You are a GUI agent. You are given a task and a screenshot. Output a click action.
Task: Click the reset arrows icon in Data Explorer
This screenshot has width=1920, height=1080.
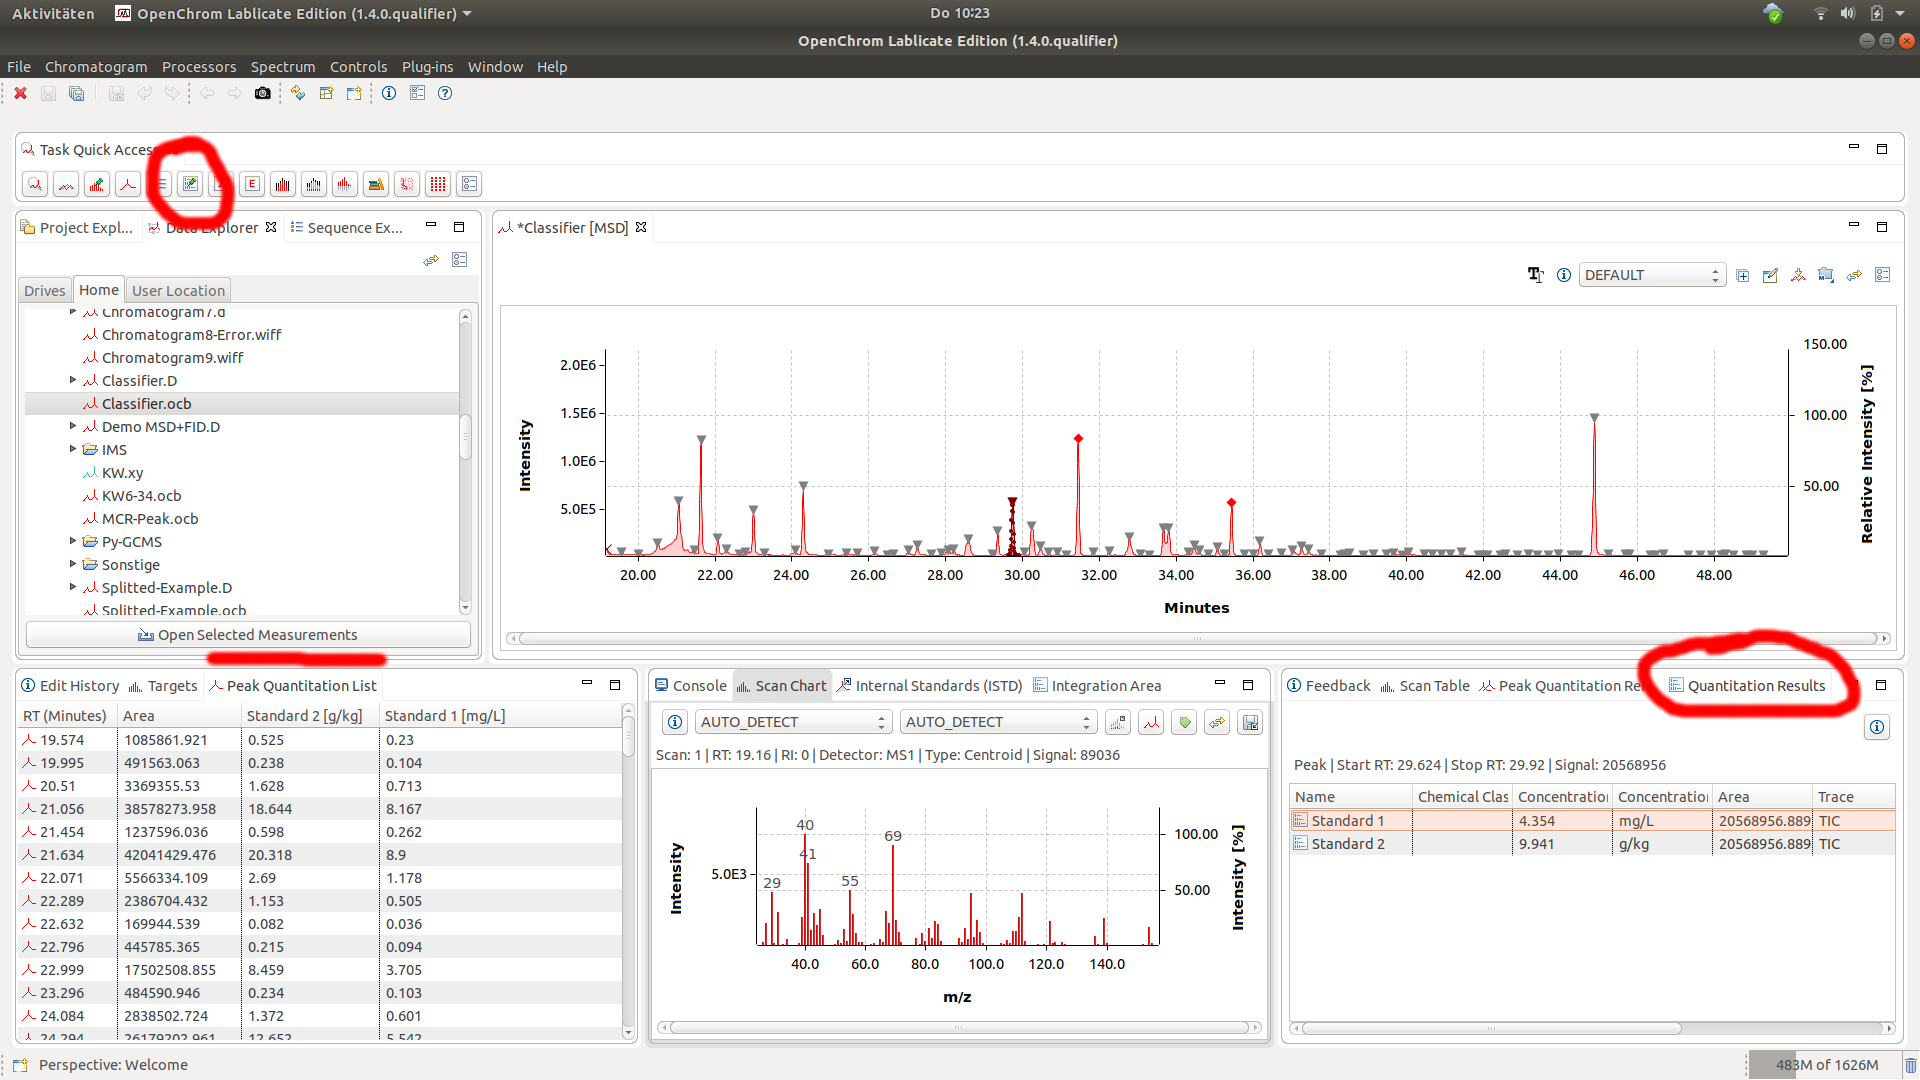431,260
